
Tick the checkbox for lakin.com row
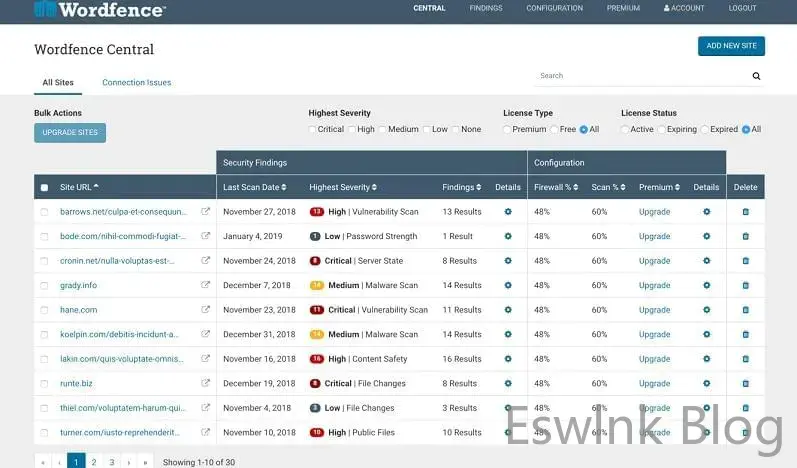[44, 359]
